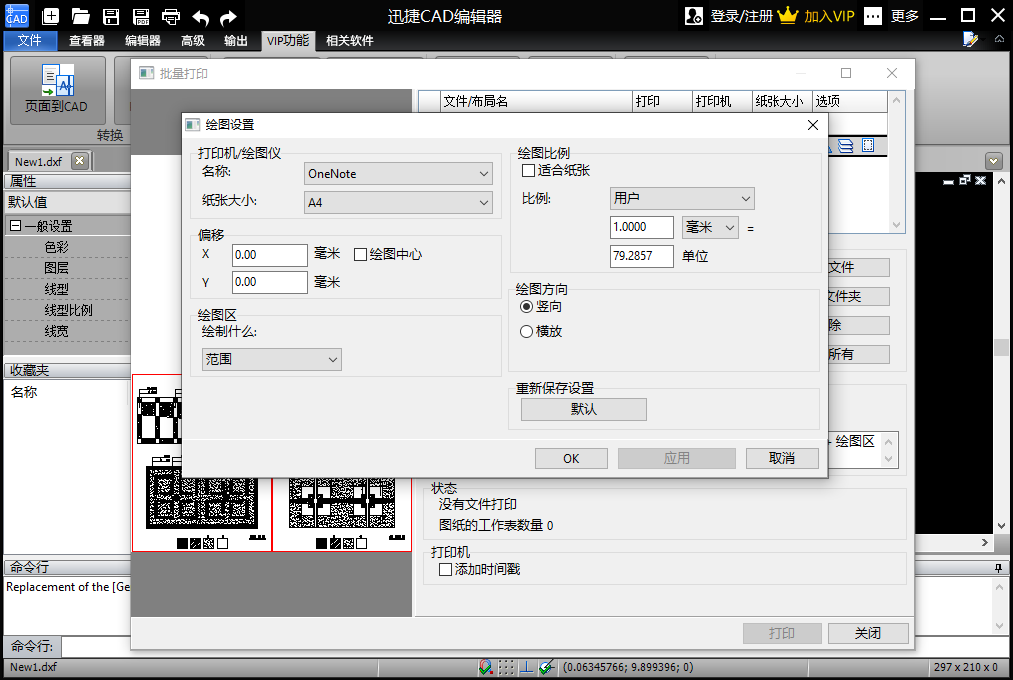Screen dimensions: 1013x680
Task: Click the layers stack icon in print list
Action: click(846, 146)
